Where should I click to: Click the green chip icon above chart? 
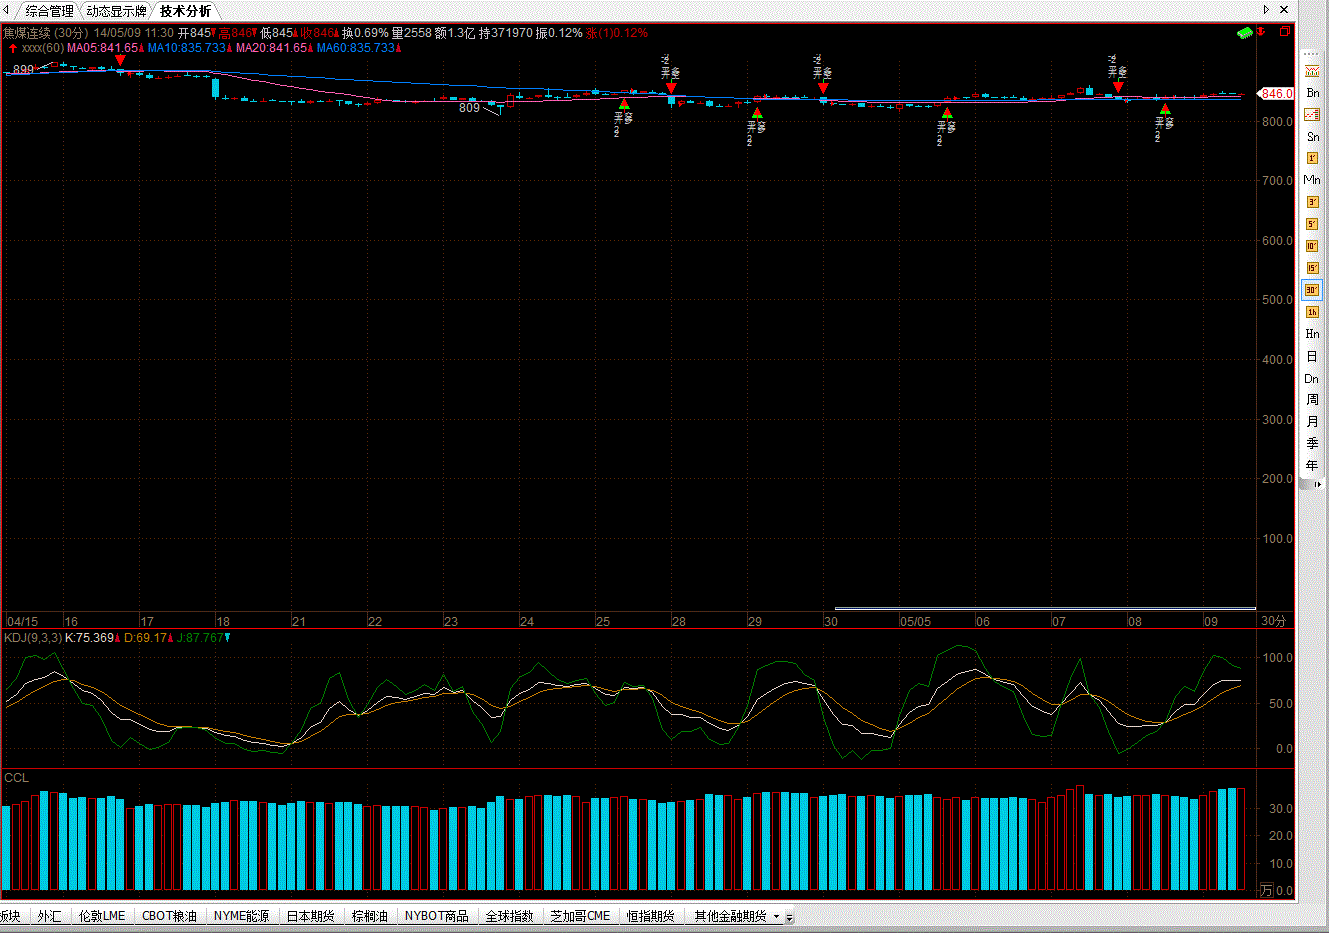1244,33
